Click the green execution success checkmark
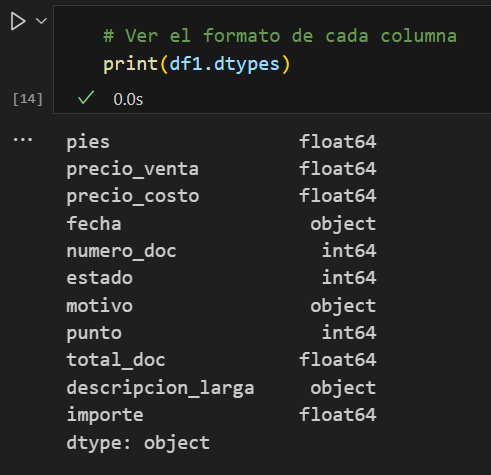Viewport: 491px width, 475px height. pos(86,98)
